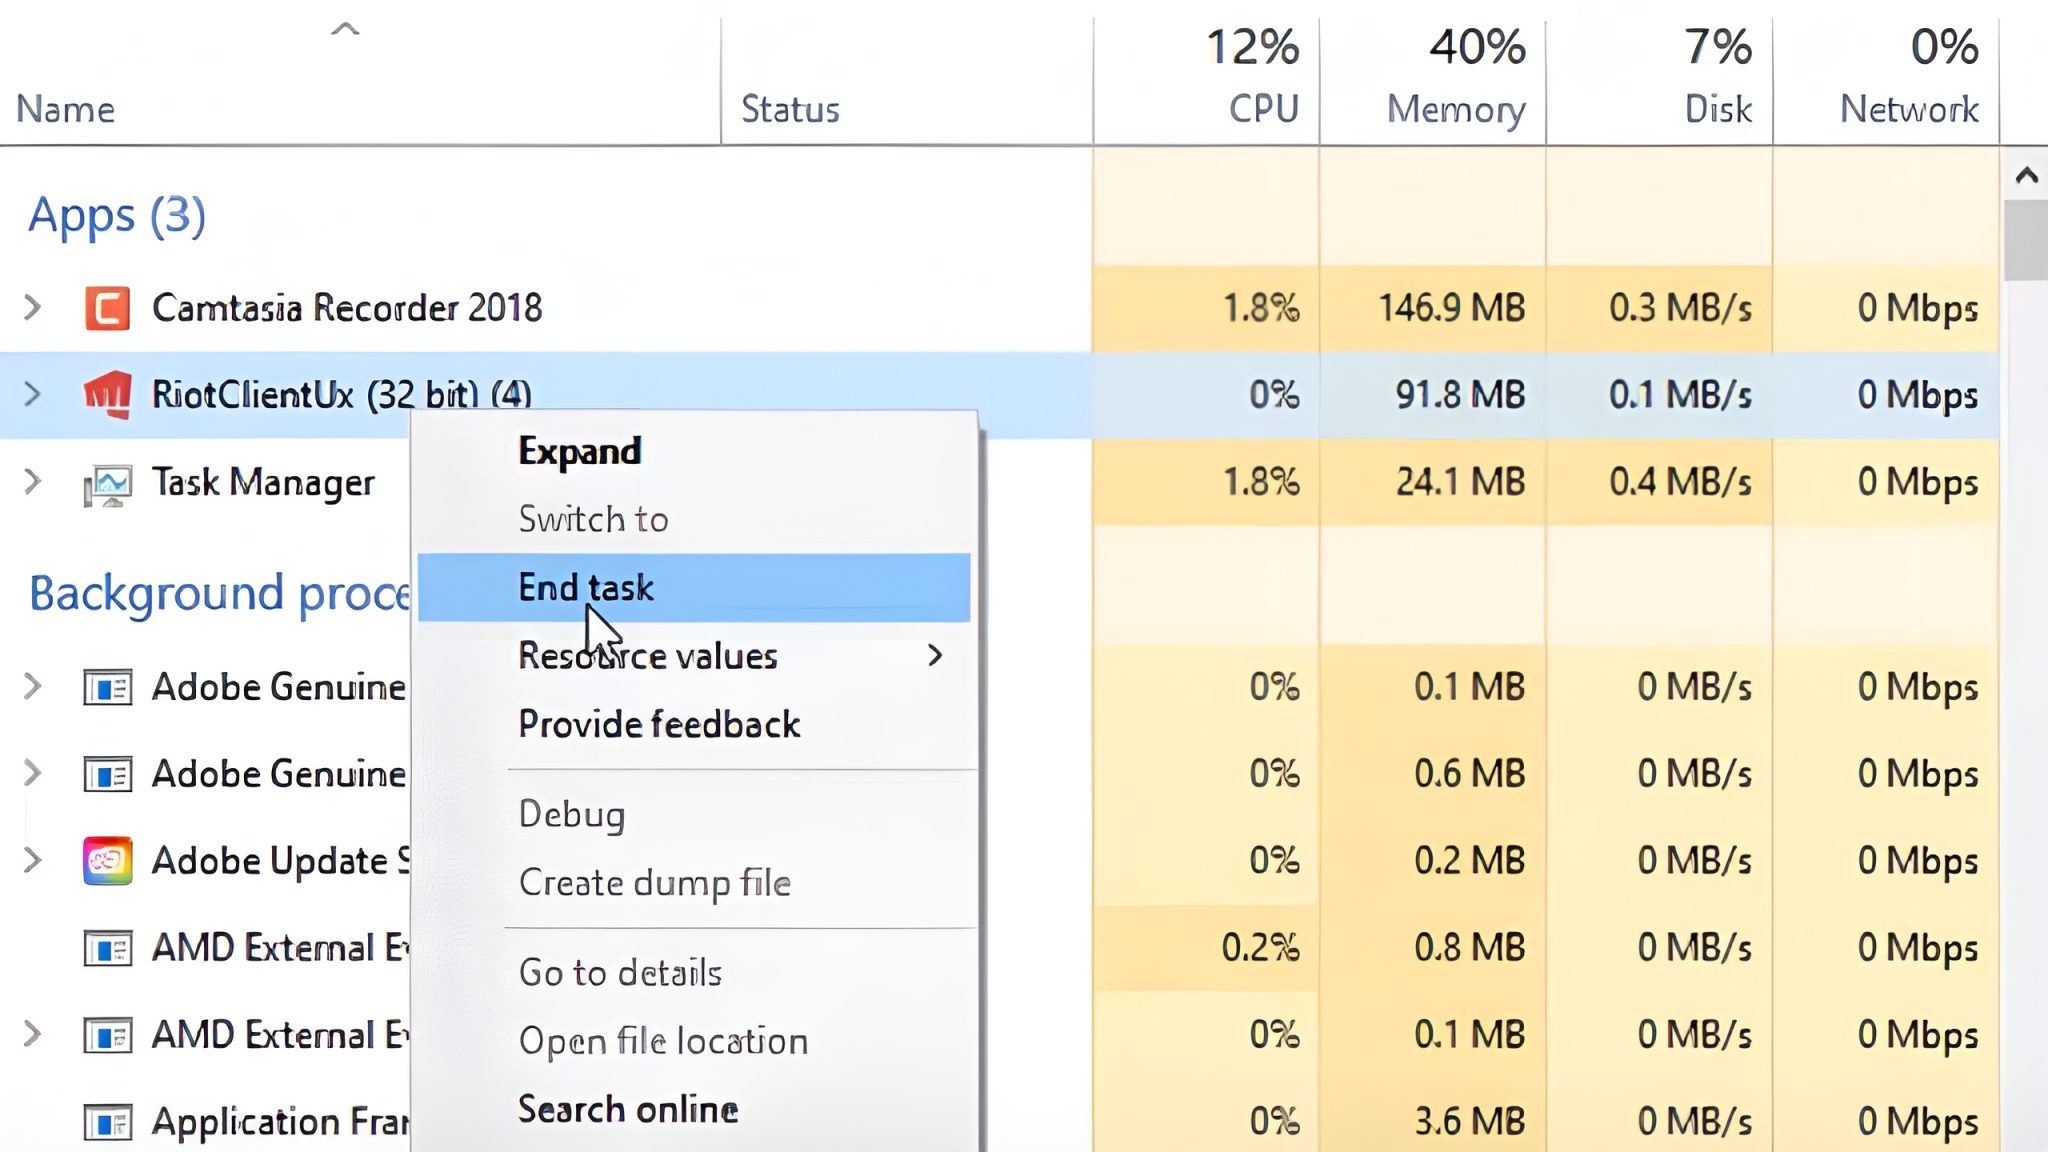Click the first Adobe Genuine process icon
2048x1152 pixels.
tap(107, 686)
